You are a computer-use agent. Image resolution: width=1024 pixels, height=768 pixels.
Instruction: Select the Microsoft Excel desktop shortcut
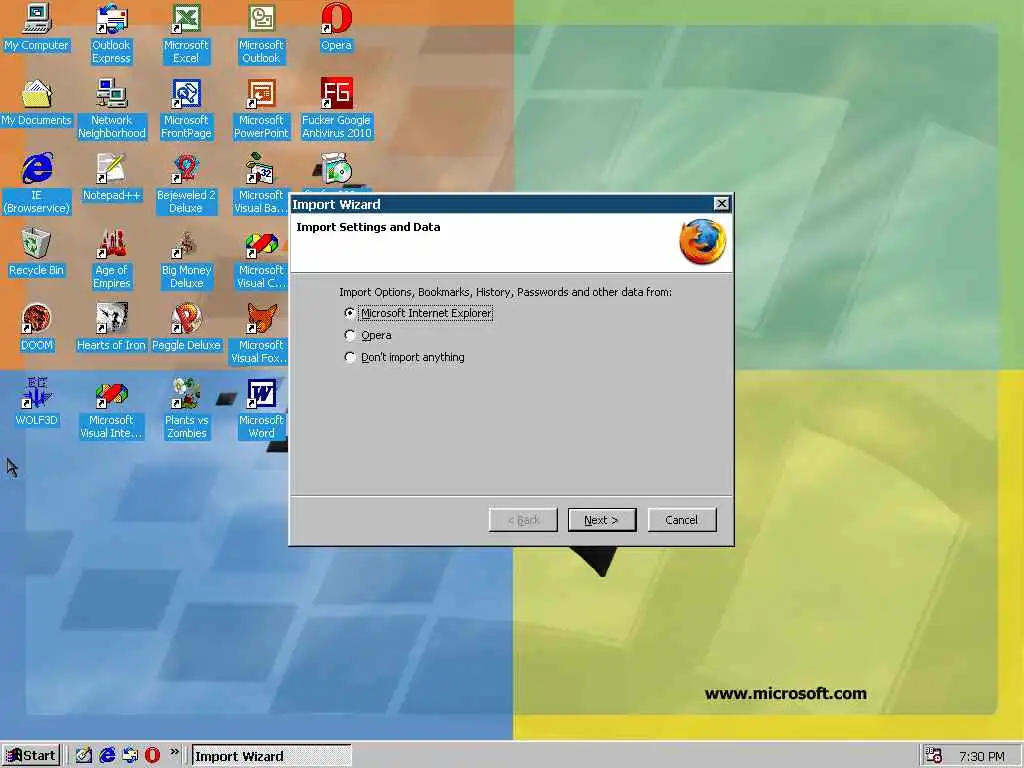(186, 33)
